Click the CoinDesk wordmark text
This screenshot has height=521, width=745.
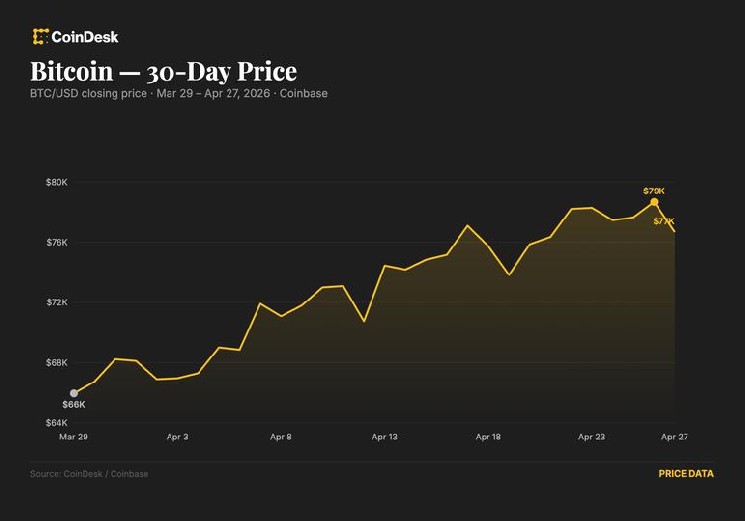85,37
